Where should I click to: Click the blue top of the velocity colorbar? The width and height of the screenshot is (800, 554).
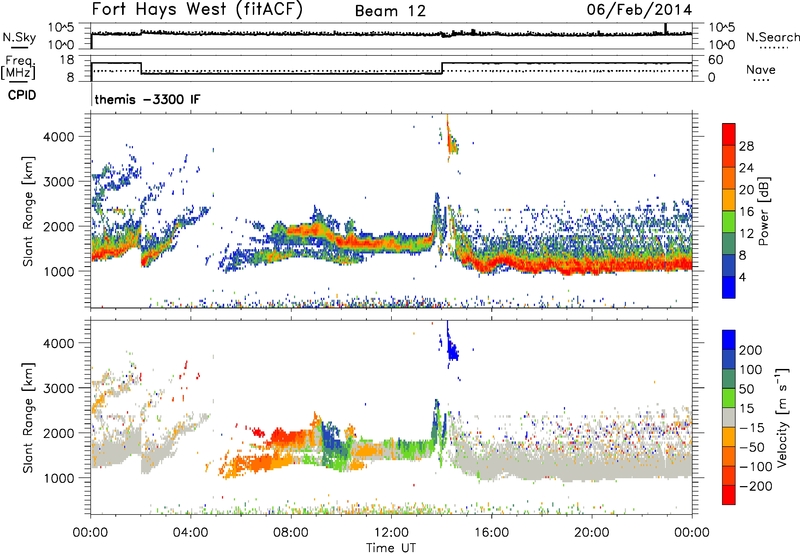[x=729, y=340]
